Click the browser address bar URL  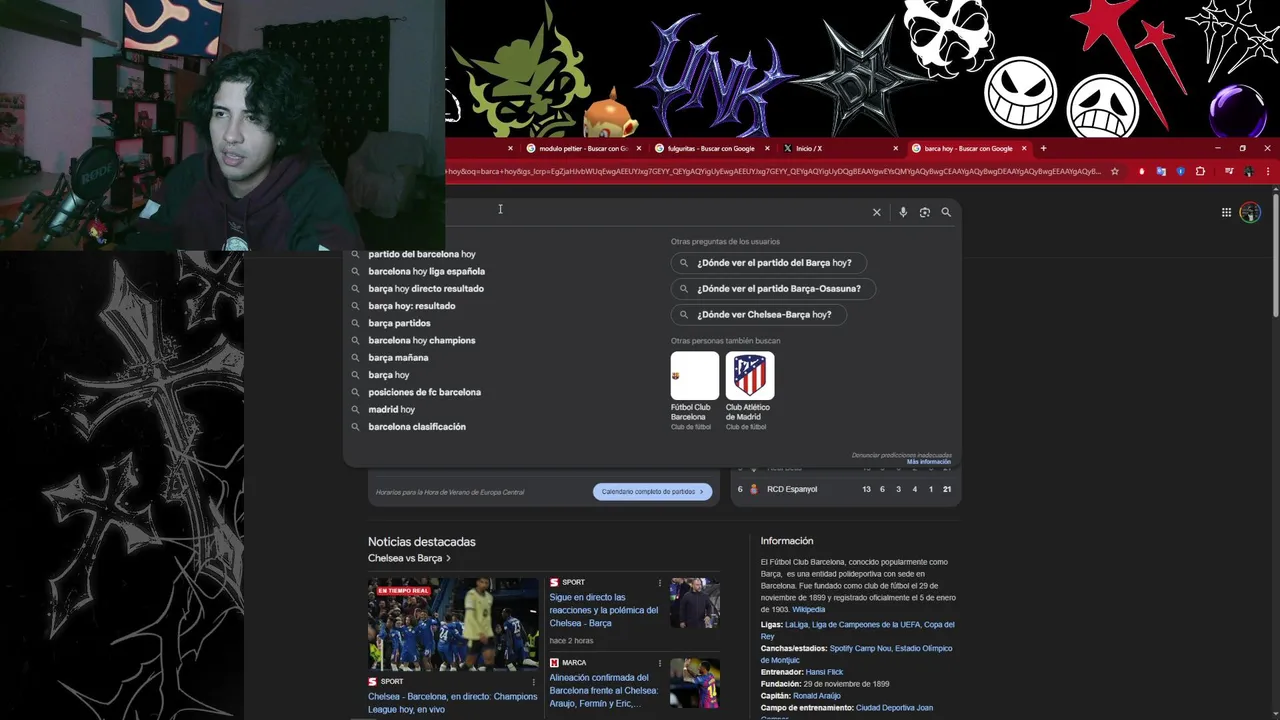pyautogui.click(x=772, y=171)
